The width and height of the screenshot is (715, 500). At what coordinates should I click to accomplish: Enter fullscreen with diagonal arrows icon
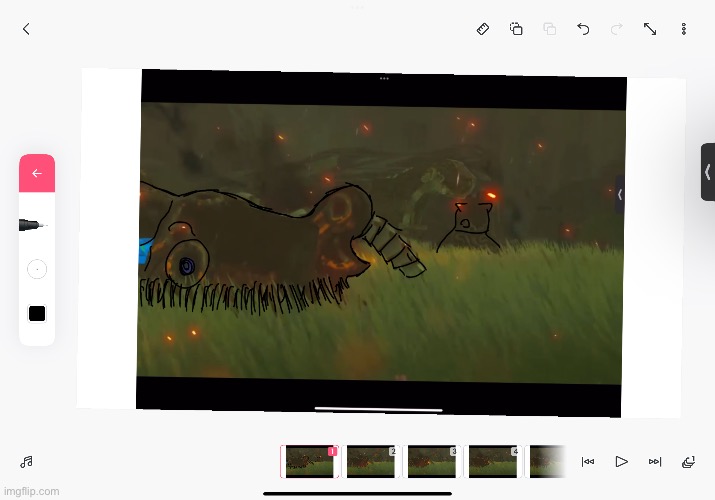coord(650,29)
